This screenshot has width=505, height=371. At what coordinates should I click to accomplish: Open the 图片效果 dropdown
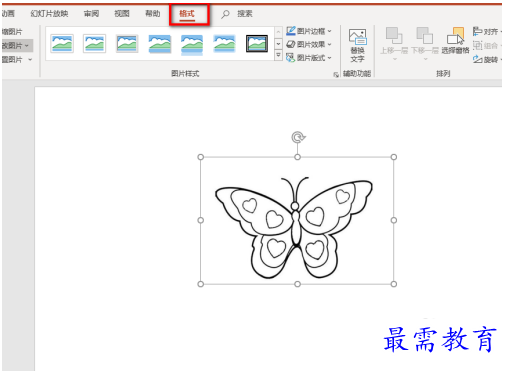309,44
